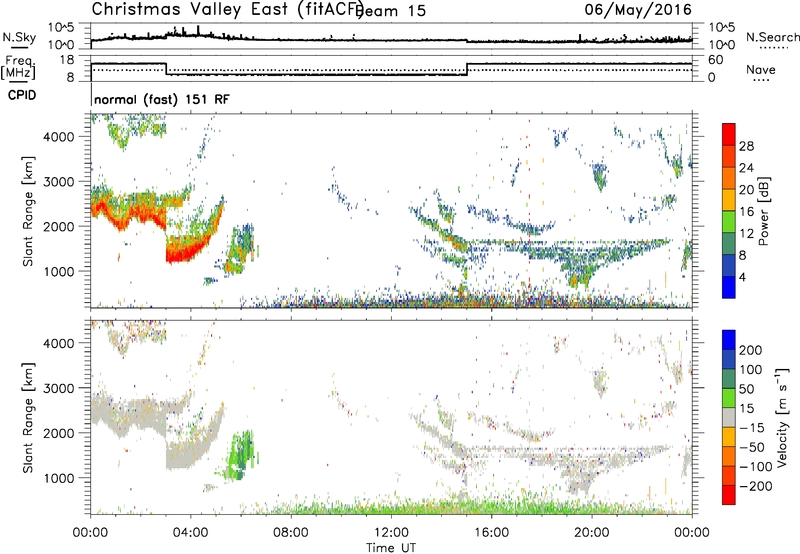800x554 pixels.
Task: Select the 20 label on the Power colorbar
Action: click(x=746, y=190)
